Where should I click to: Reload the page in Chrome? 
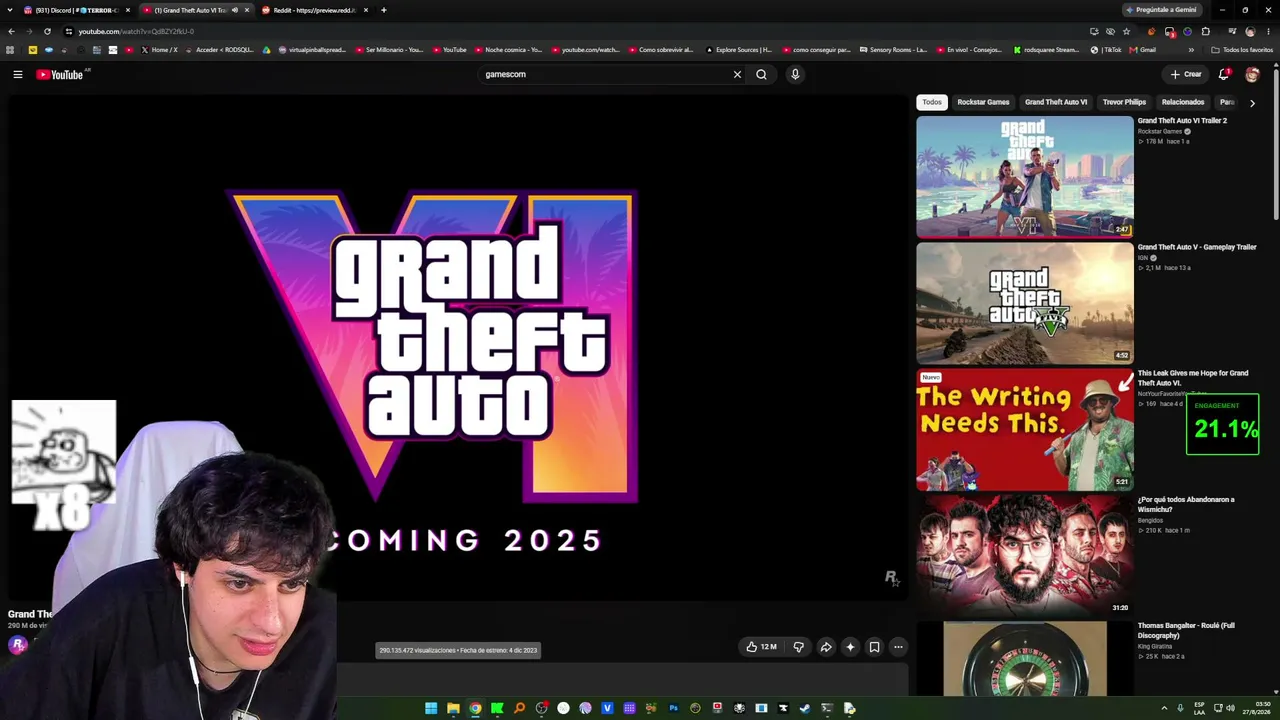coord(47,31)
